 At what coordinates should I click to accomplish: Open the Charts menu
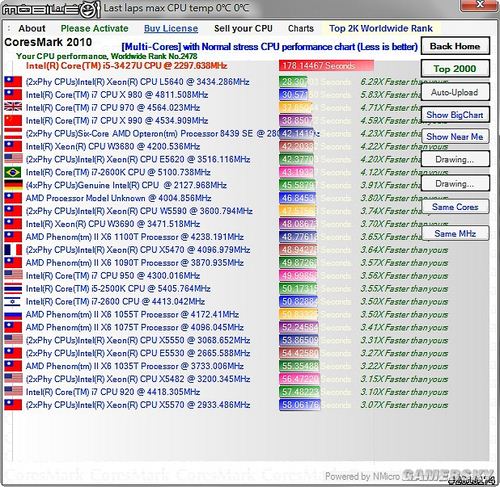click(301, 29)
